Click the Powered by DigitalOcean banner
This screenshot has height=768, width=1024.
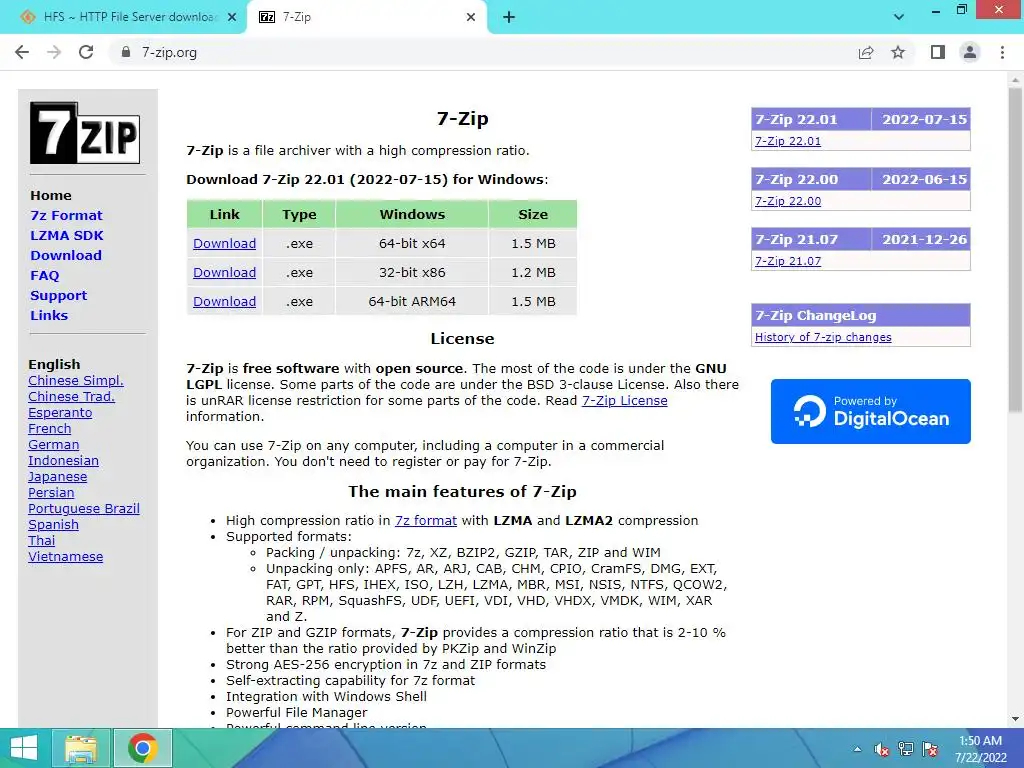click(x=871, y=411)
